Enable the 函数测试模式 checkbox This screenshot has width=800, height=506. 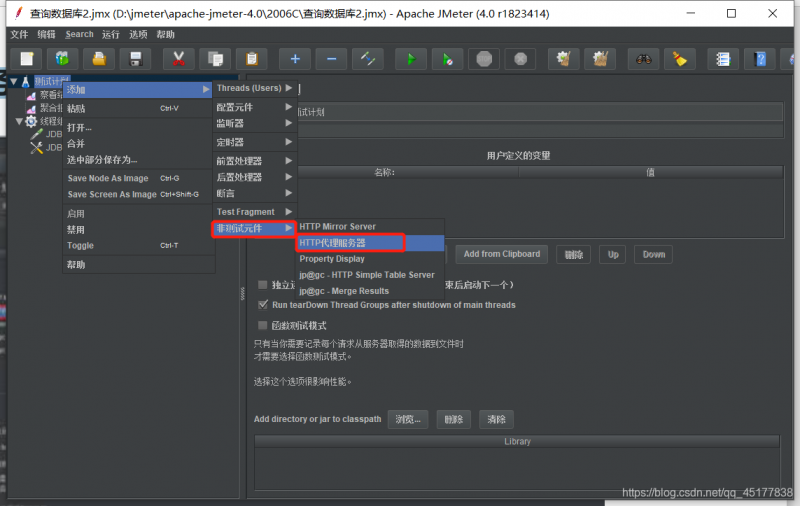coord(263,325)
